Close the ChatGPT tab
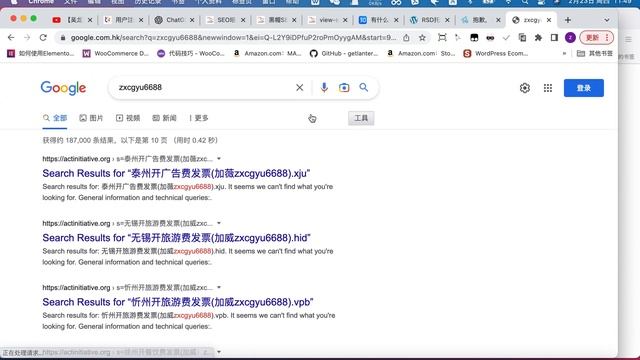 click(192, 20)
